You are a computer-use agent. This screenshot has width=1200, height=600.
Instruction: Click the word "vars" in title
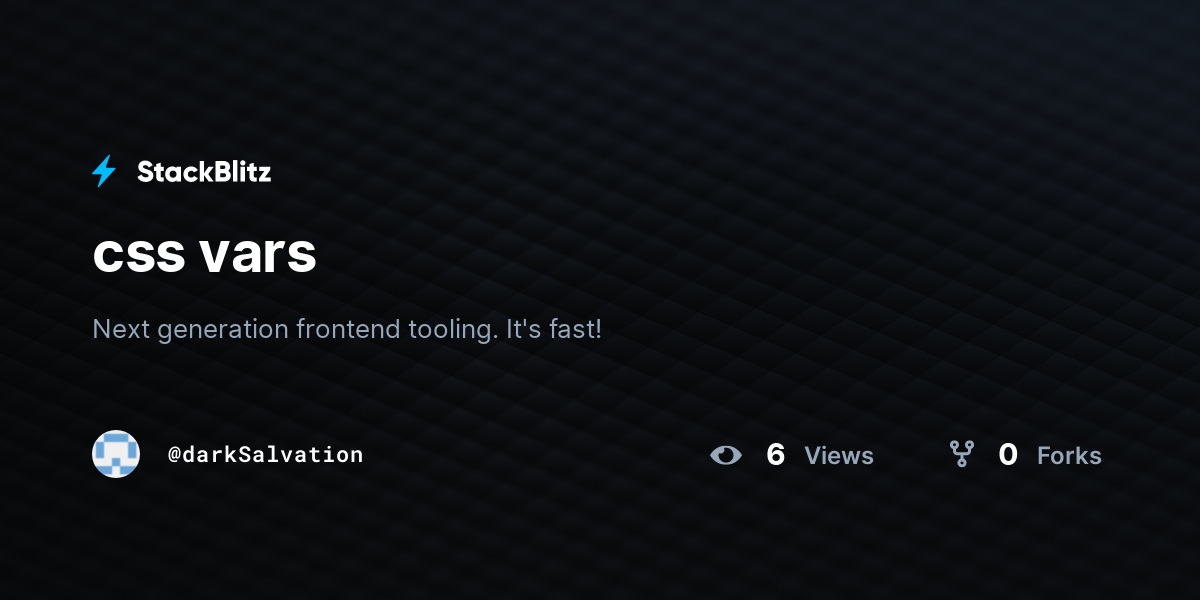coord(258,256)
